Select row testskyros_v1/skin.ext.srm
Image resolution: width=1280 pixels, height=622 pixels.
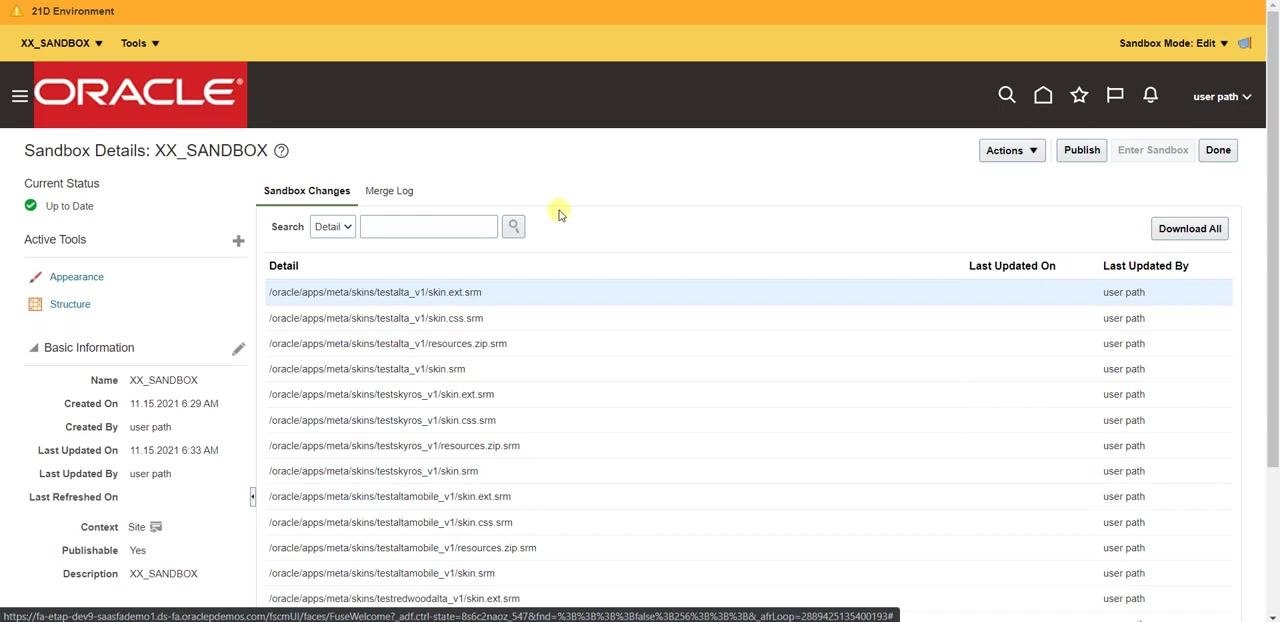click(x=749, y=395)
